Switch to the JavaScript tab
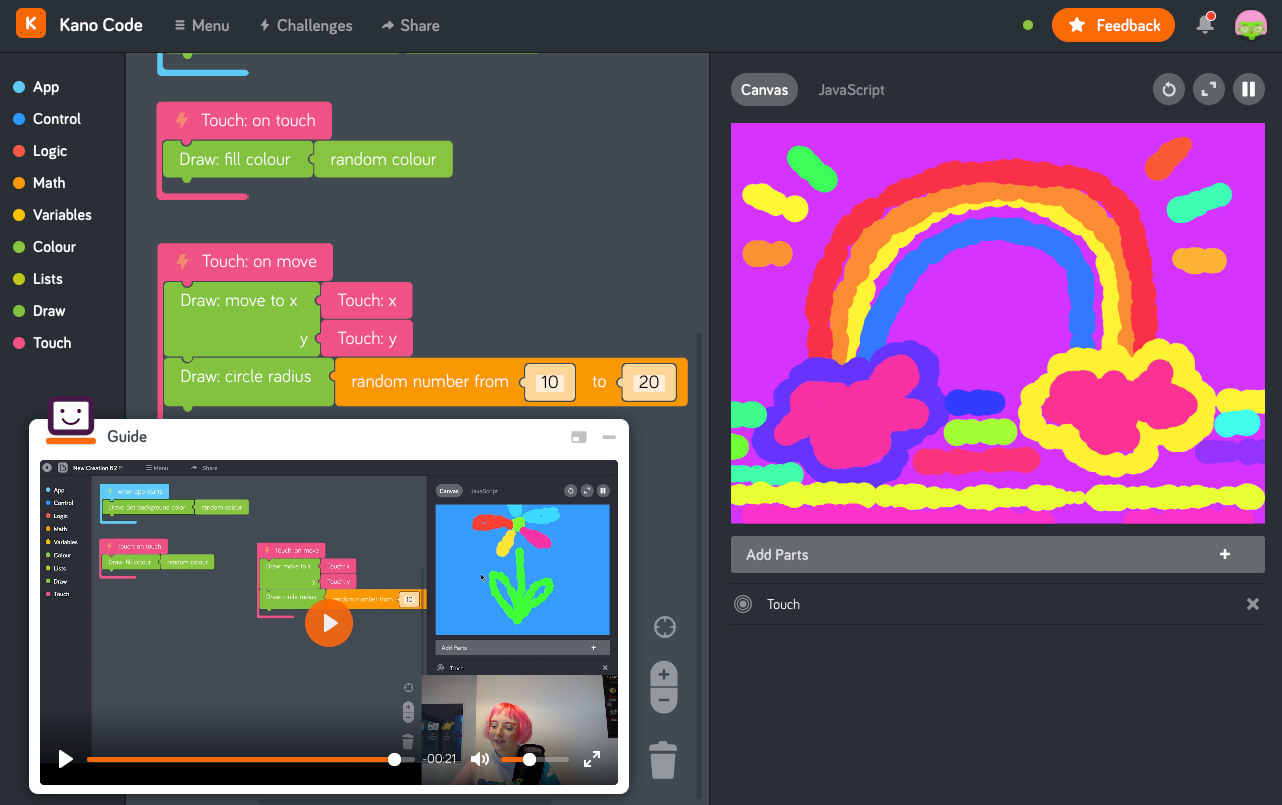The width and height of the screenshot is (1282, 805). pyautogui.click(x=851, y=89)
